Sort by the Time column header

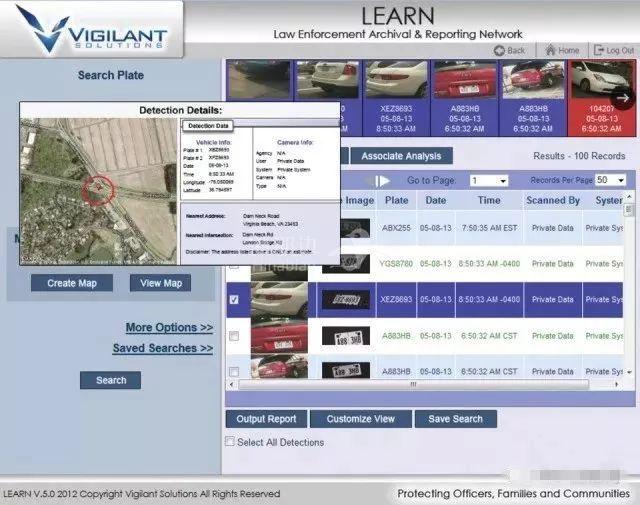pyautogui.click(x=489, y=200)
